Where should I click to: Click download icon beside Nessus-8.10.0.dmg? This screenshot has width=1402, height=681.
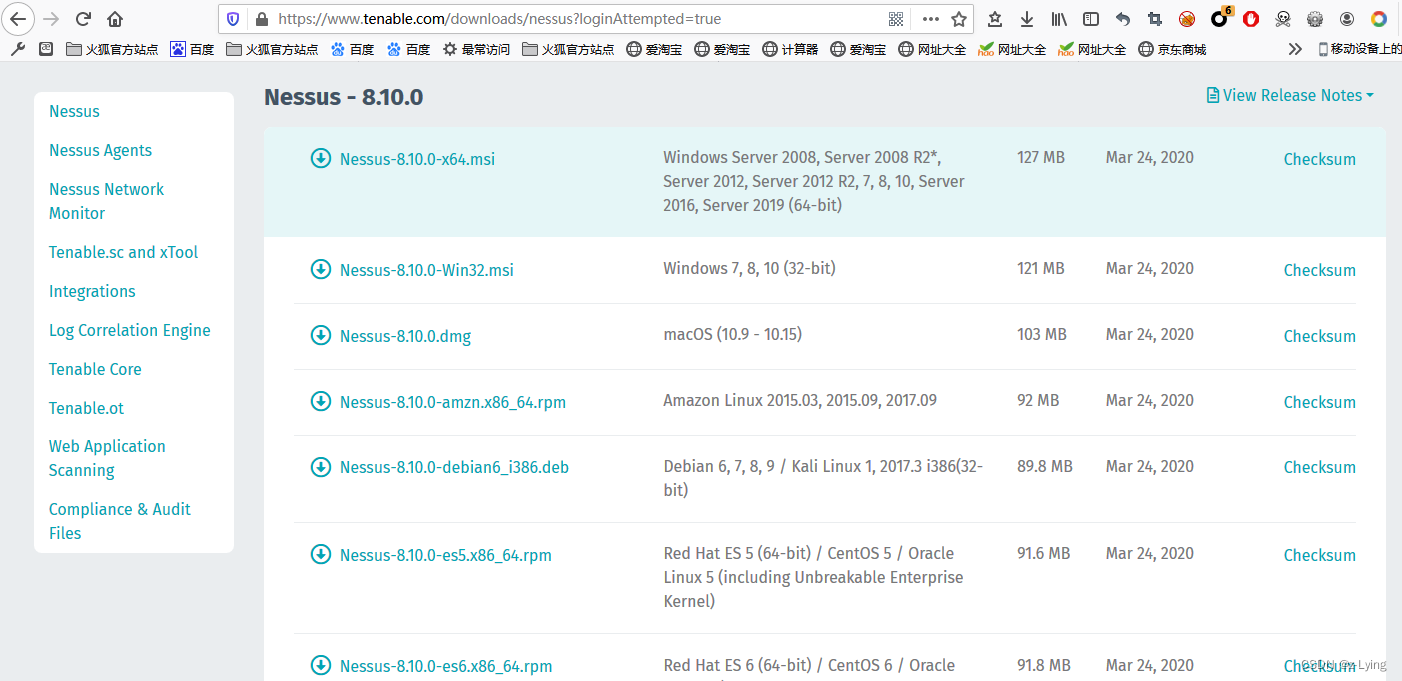coord(320,335)
